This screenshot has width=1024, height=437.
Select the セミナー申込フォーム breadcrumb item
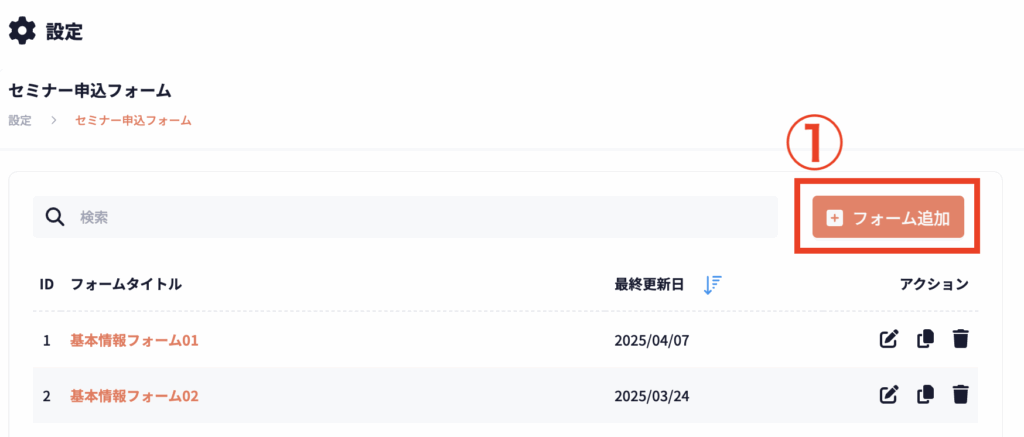point(133,121)
